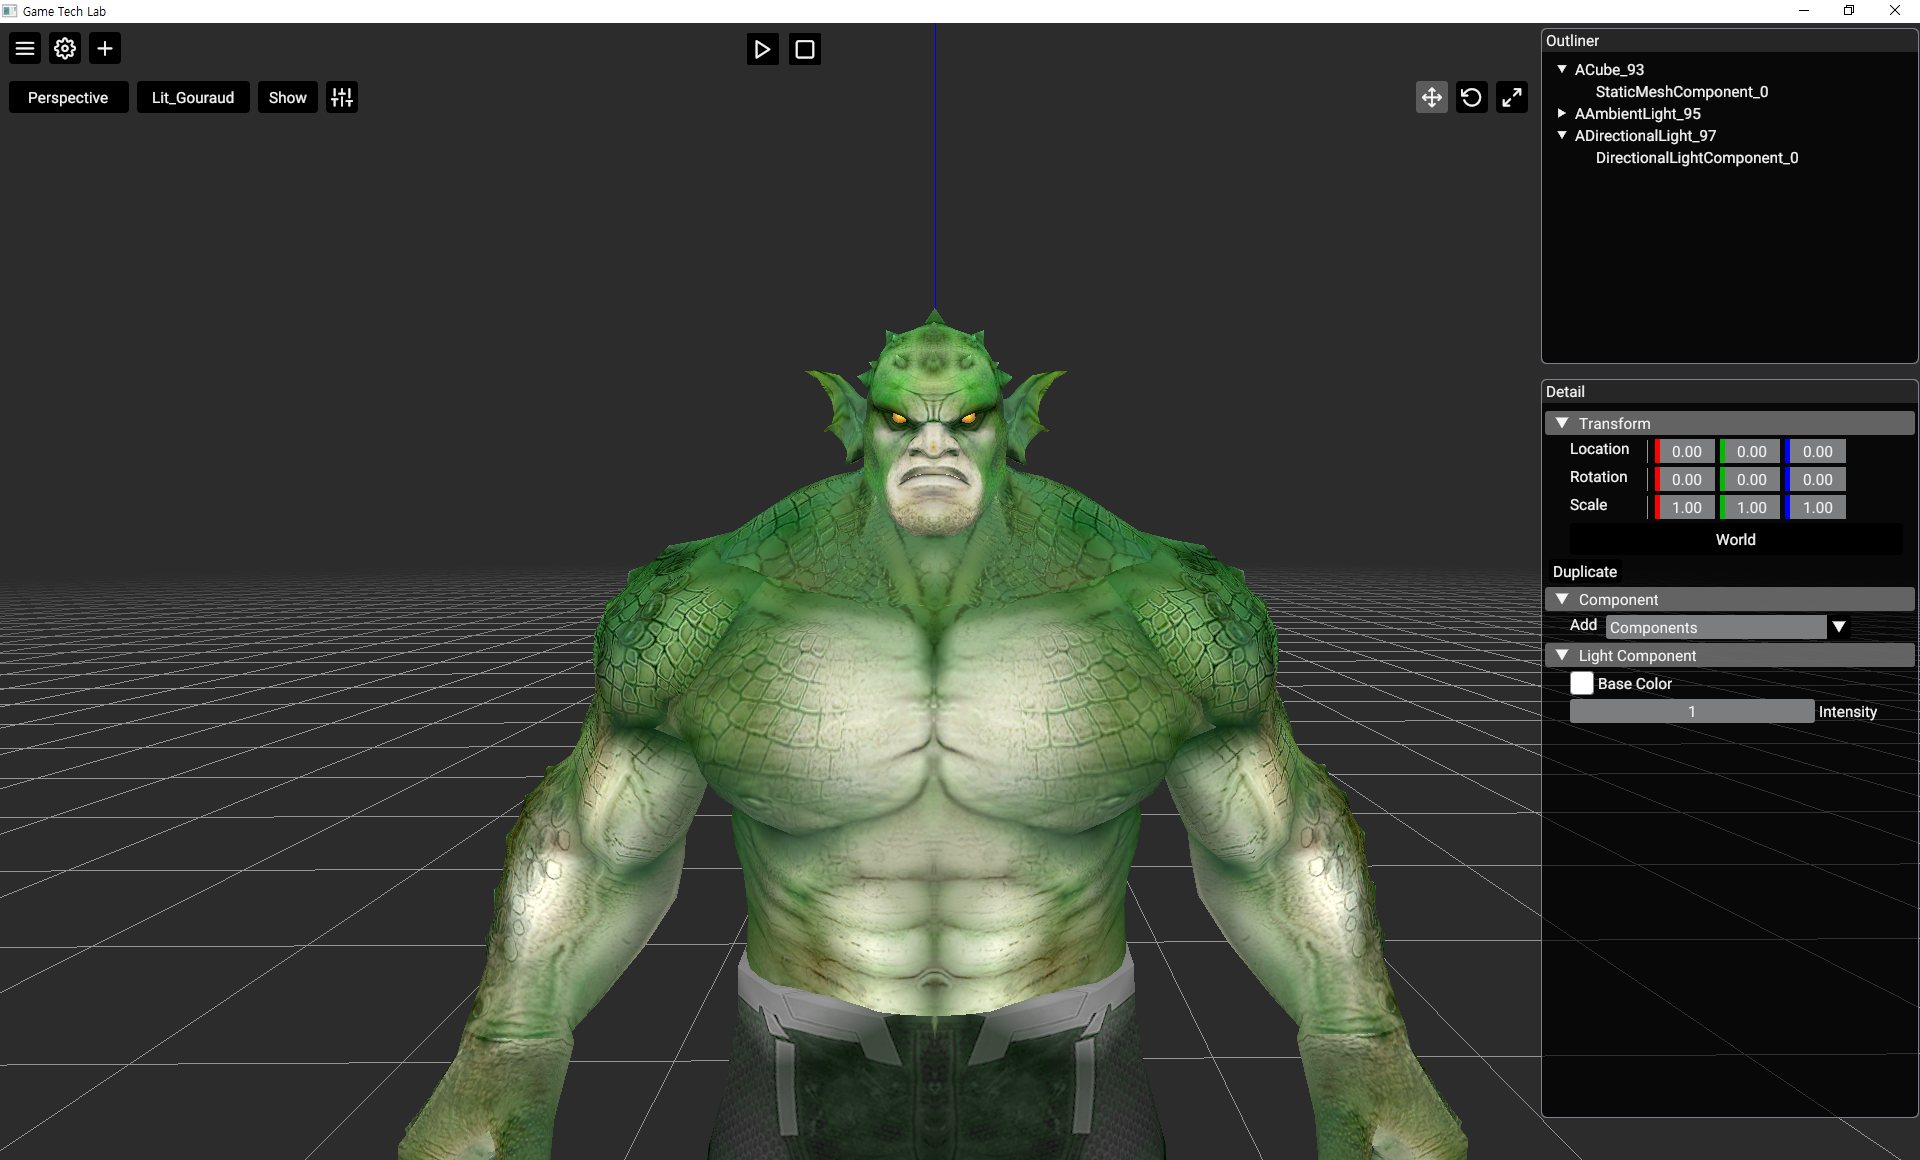Open the settings gear icon
This screenshot has width=1920, height=1160.
[x=65, y=48]
